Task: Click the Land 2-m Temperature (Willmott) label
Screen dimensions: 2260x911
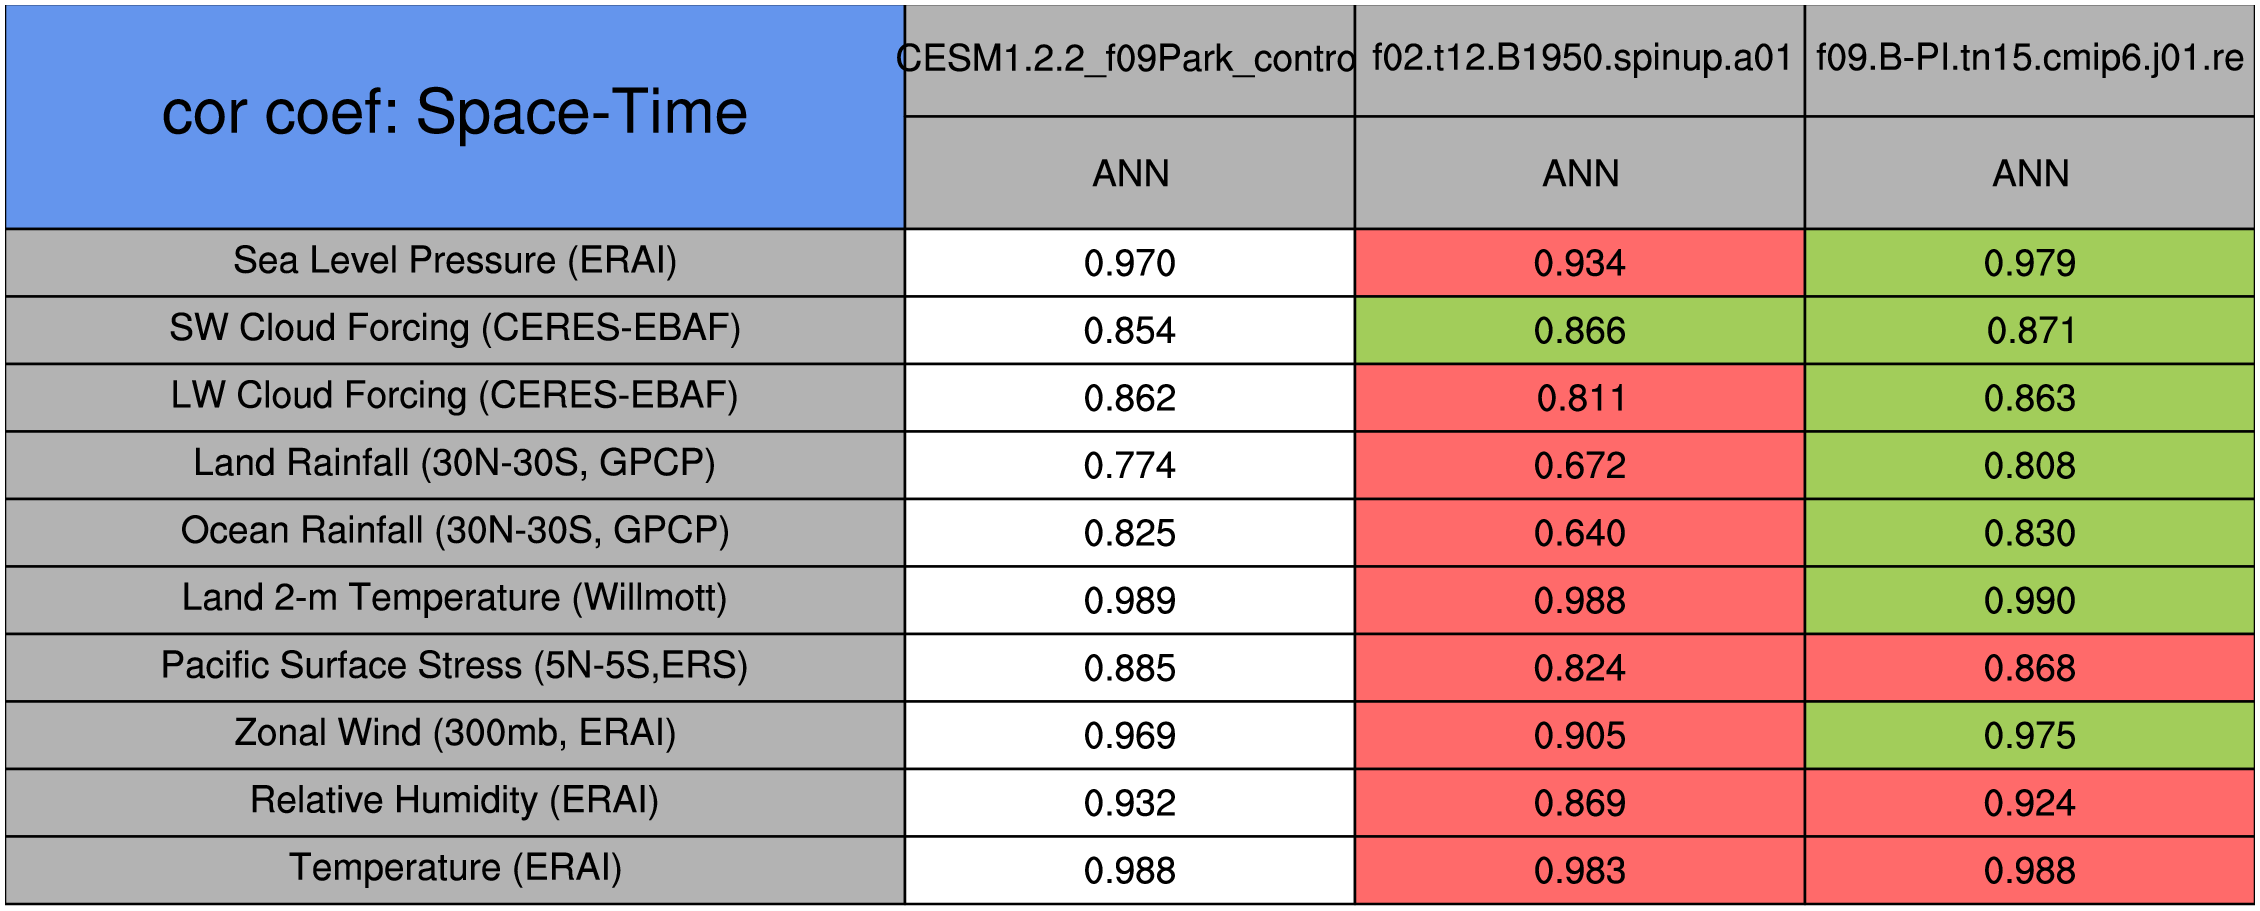Action: click(455, 600)
